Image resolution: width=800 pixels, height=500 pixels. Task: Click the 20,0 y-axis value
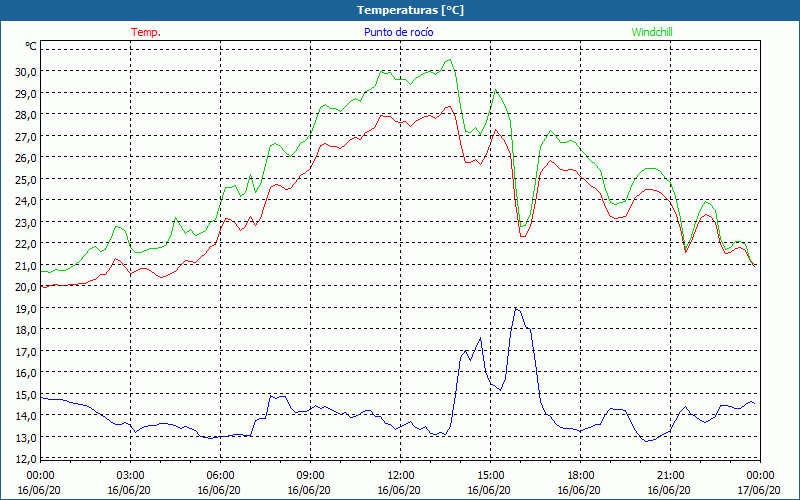pyautogui.click(x=26, y=287)
